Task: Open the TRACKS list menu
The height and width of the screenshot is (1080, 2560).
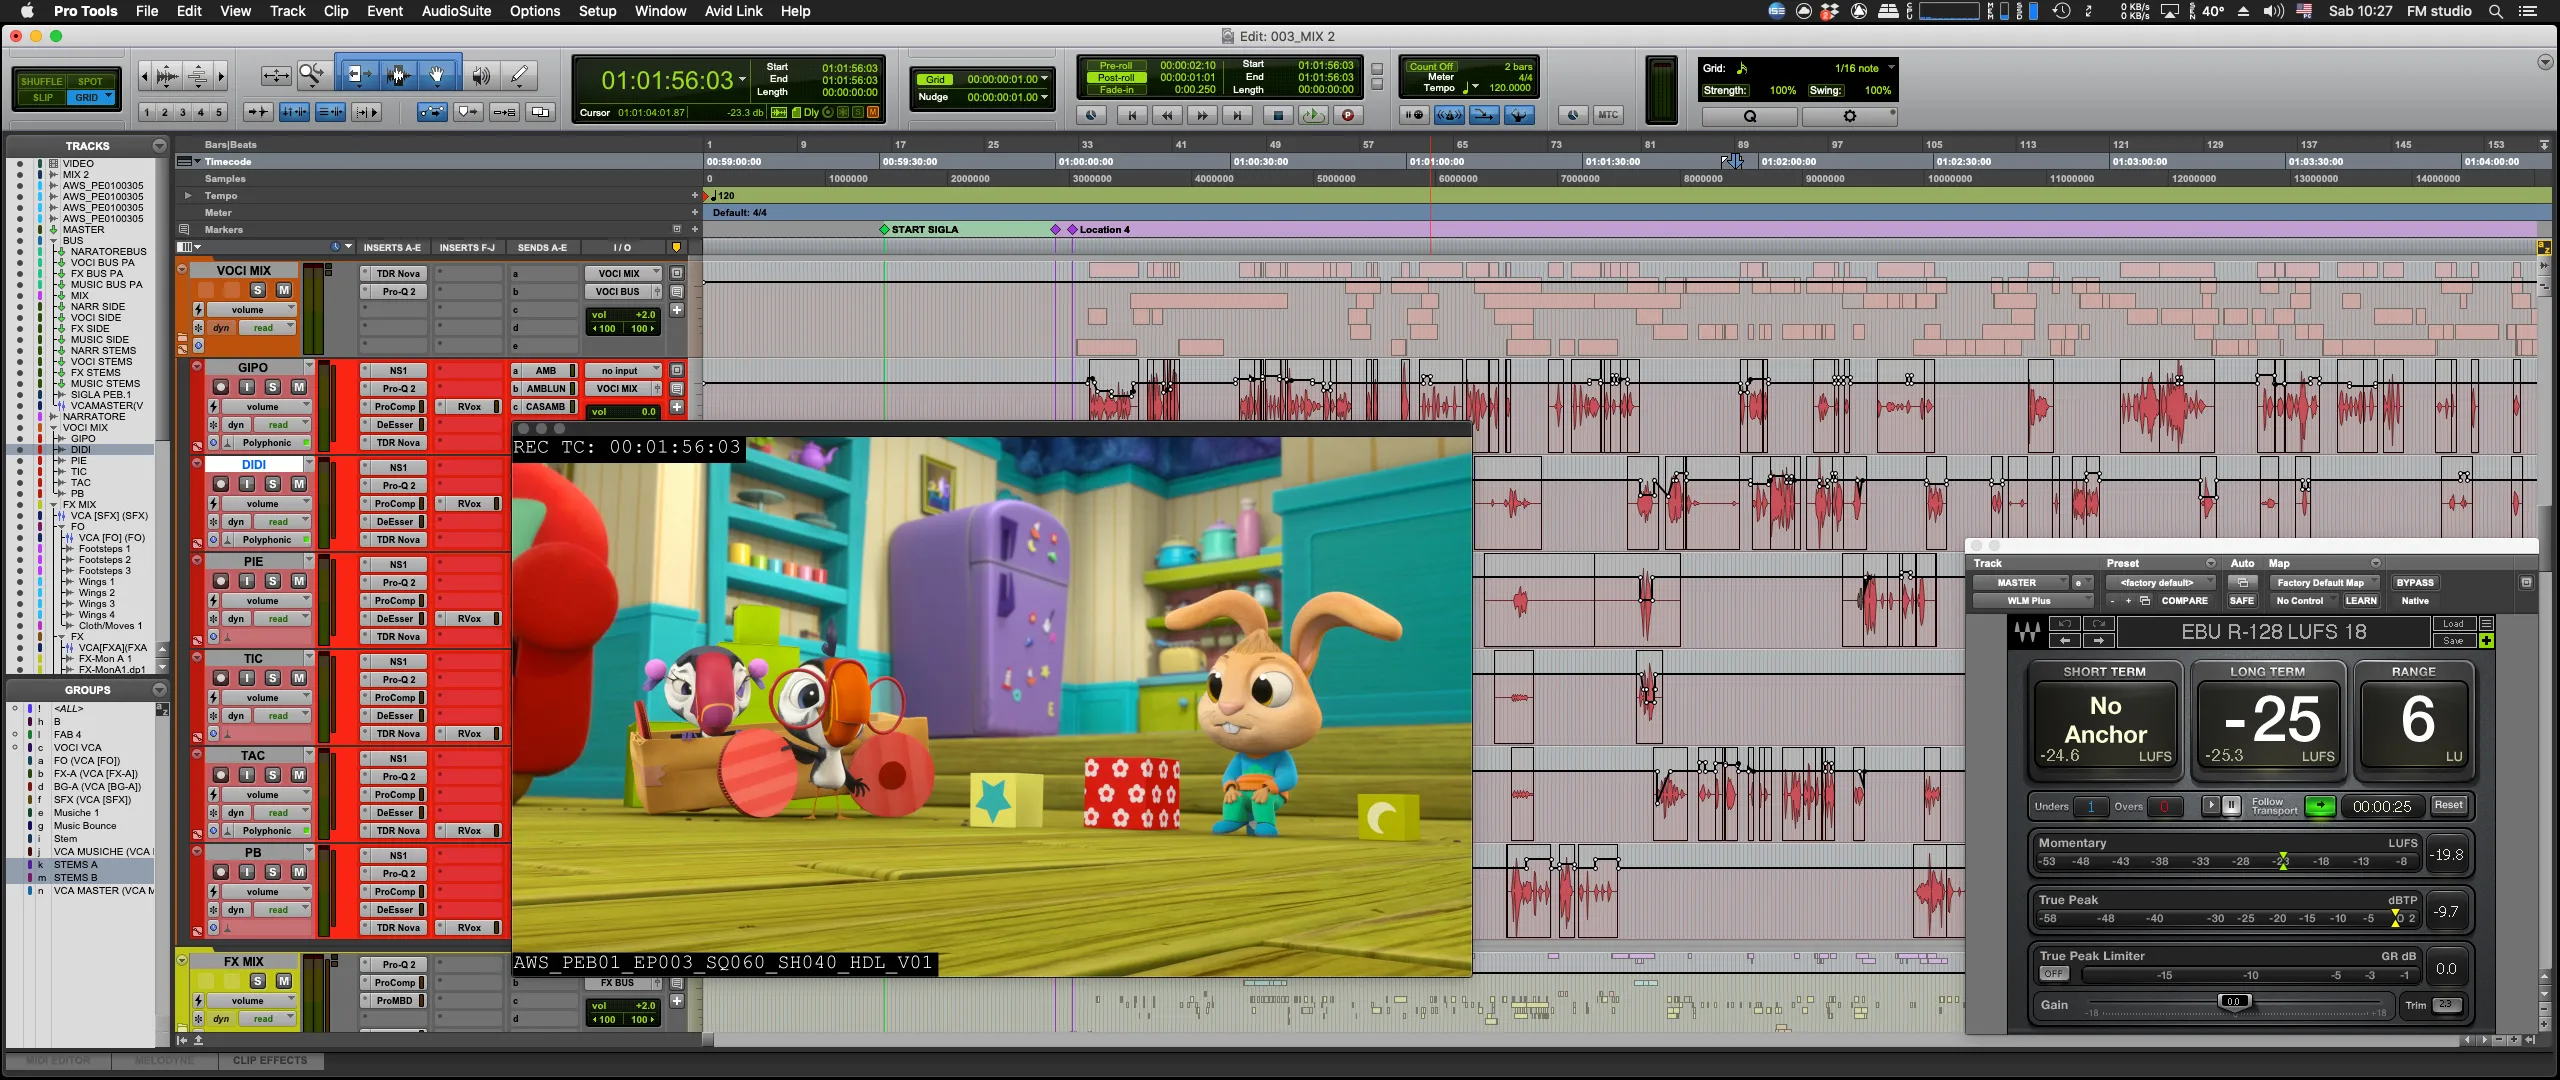Action: 159,146
